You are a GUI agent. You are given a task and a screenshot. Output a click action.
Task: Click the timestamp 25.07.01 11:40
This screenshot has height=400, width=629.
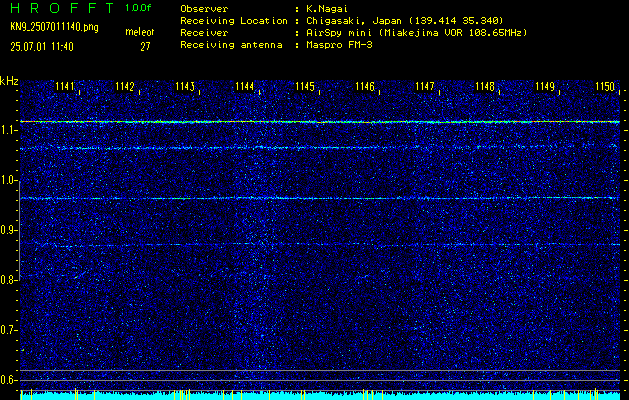[x=42, y=47]
